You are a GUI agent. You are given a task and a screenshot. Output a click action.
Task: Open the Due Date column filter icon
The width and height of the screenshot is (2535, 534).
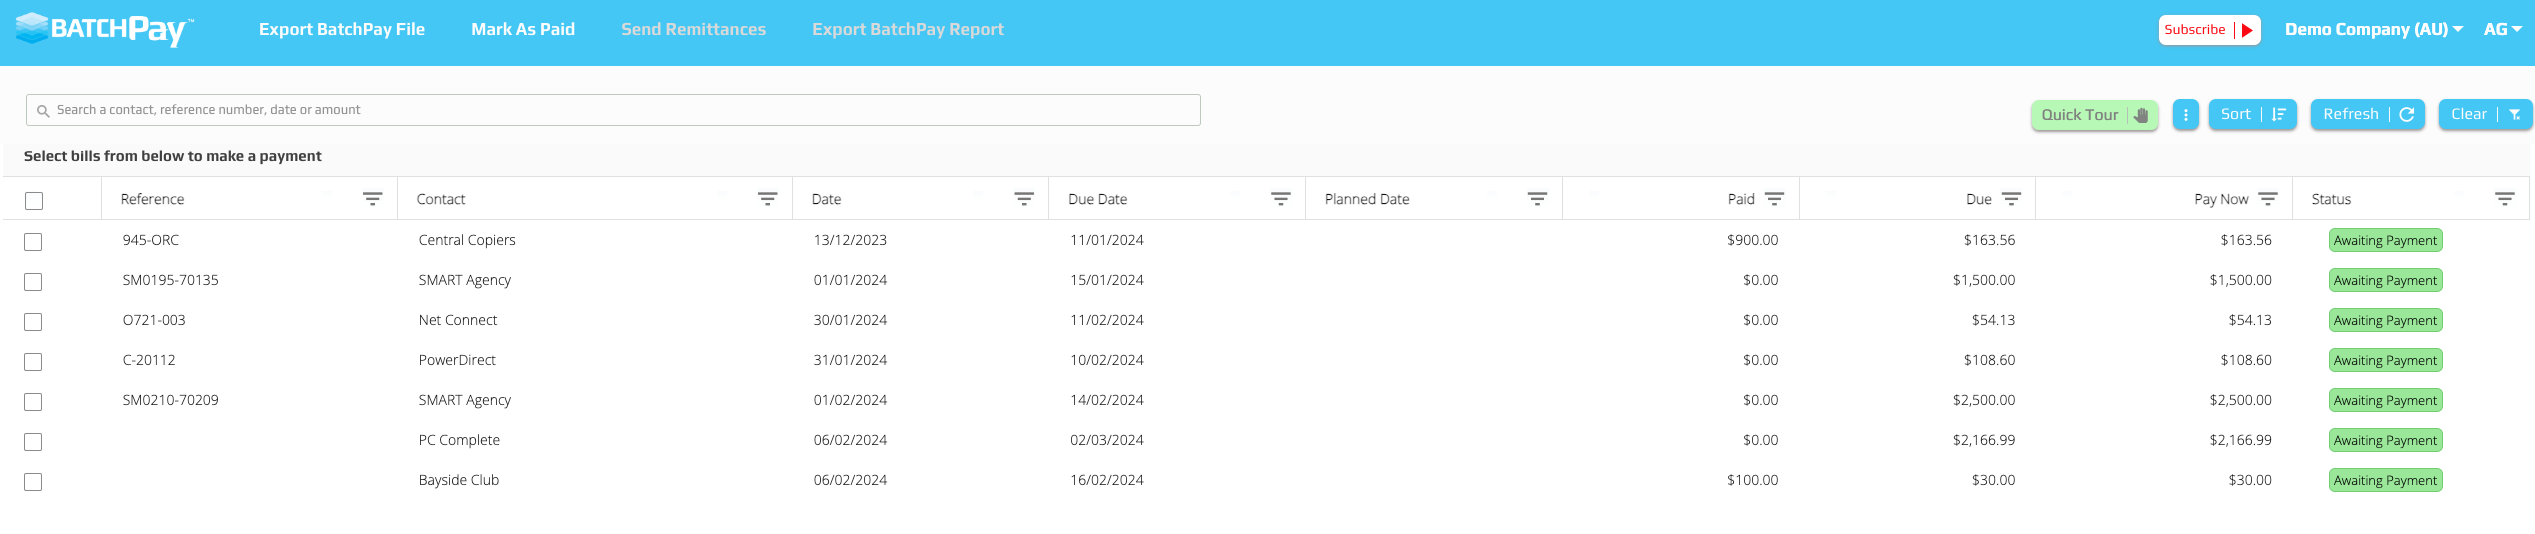[x=1280, y=199]
